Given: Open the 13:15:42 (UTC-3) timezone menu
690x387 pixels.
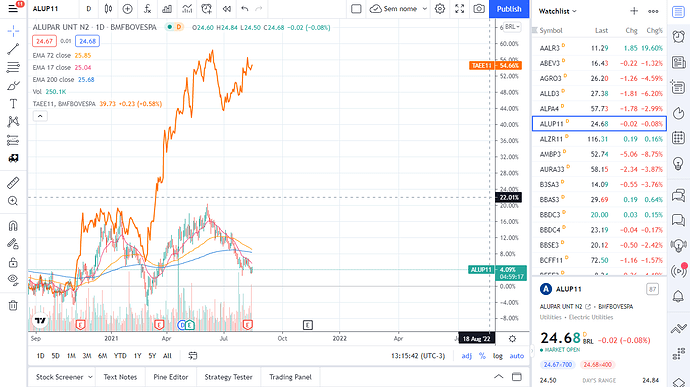Looking at the screenshot, I should [x=418, y=356].
